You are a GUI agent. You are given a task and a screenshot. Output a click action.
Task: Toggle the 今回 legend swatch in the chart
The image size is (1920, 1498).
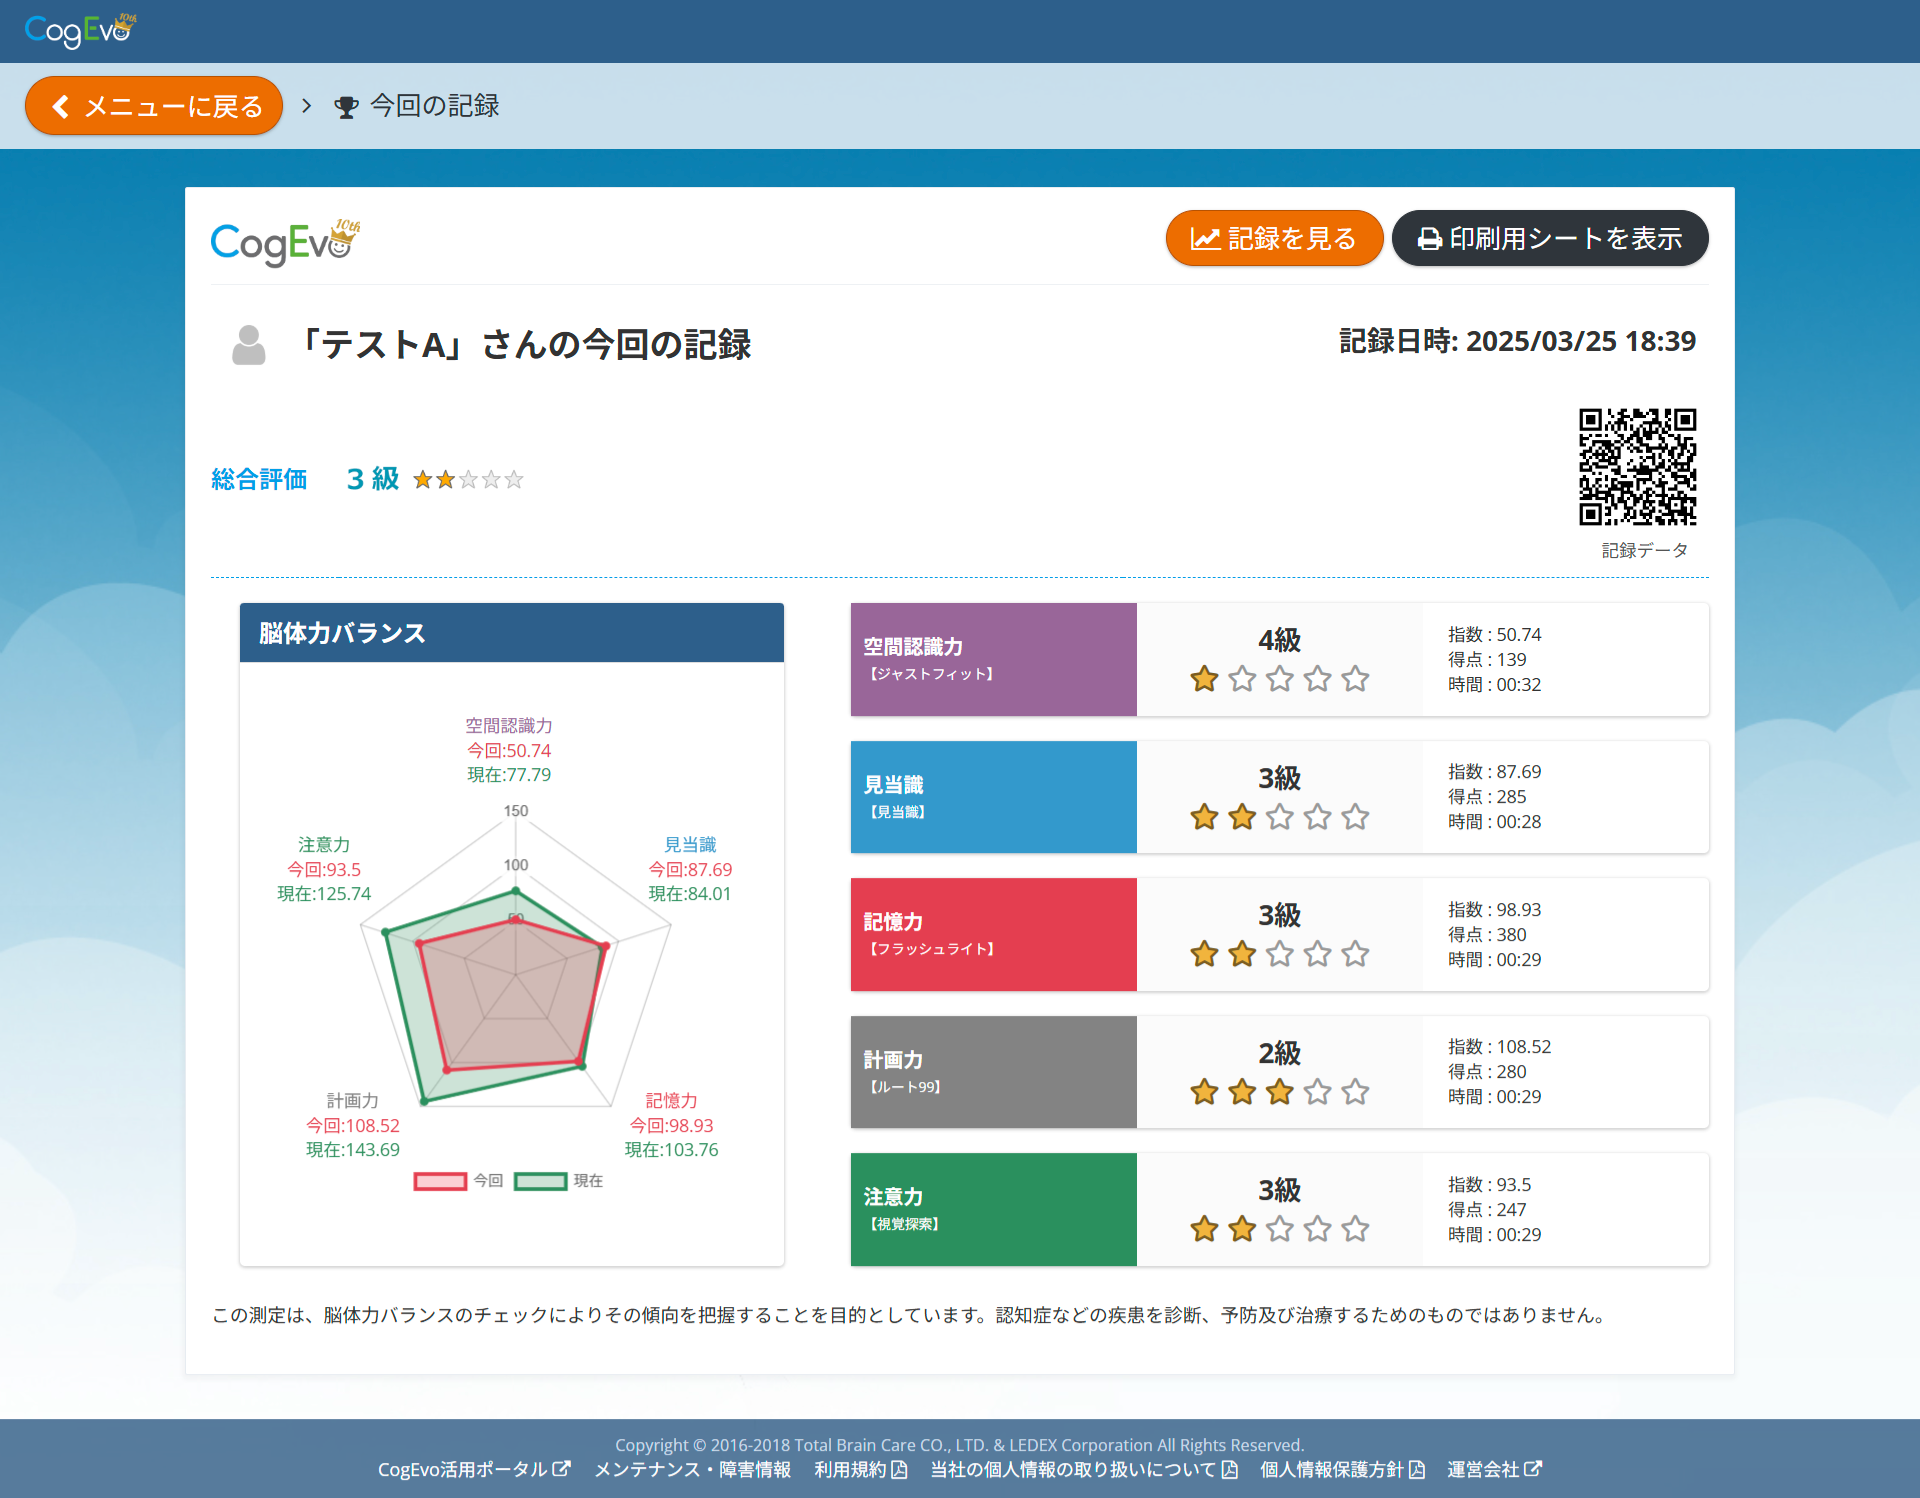pyautogui.click(x=440, y=1181)
